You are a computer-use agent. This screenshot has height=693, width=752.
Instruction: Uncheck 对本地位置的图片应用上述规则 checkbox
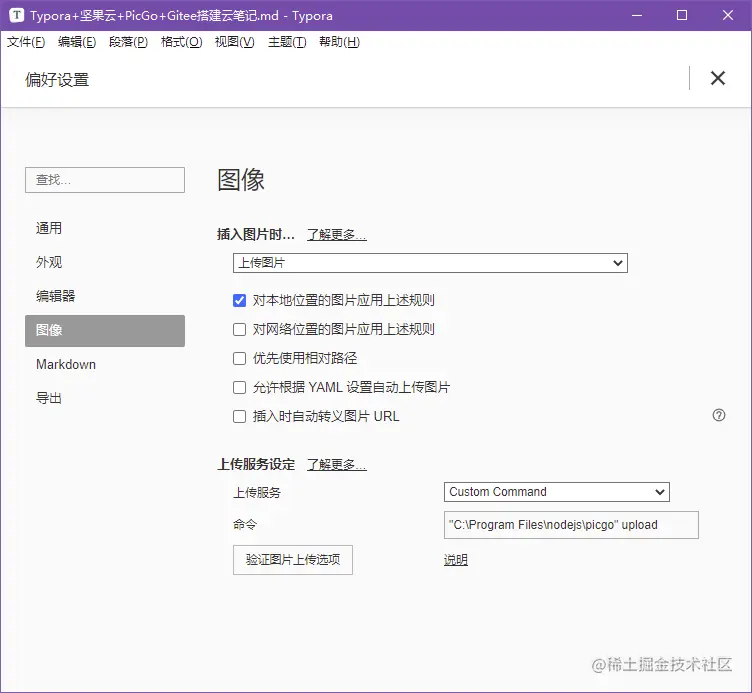[x=239, y=301]
